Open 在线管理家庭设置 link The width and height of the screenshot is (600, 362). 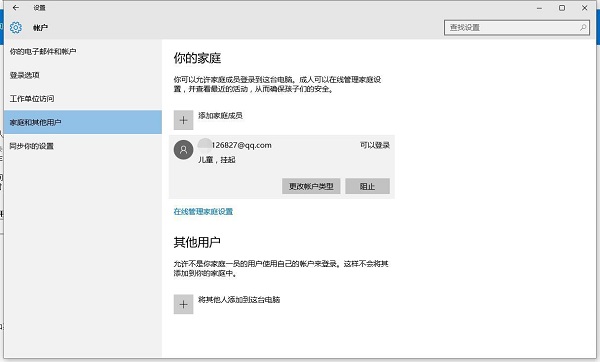coord(203,212)
